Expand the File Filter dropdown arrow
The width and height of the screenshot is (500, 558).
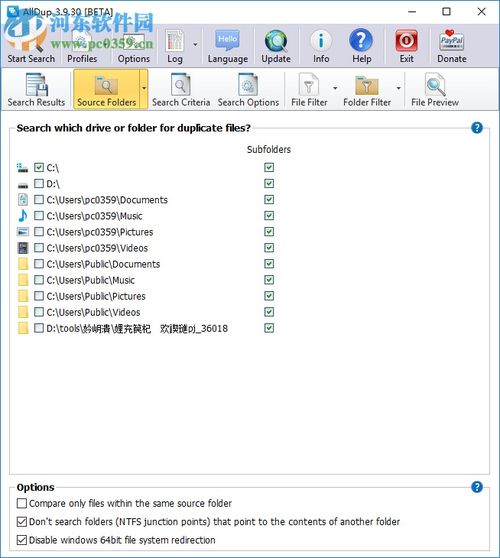pos(335,88)
